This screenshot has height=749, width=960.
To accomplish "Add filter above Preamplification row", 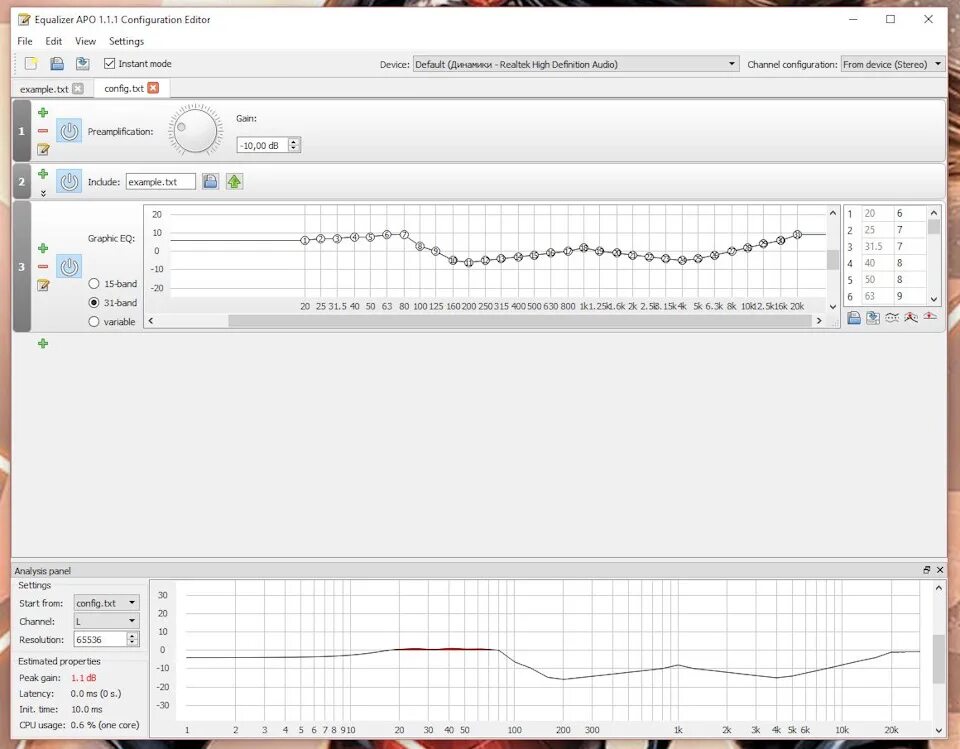I will pos(43,113).
